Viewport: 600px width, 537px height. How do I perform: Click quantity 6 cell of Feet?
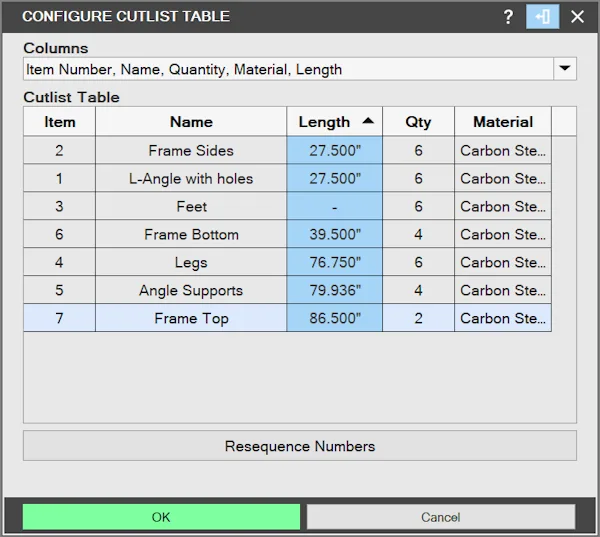point(418,206)
